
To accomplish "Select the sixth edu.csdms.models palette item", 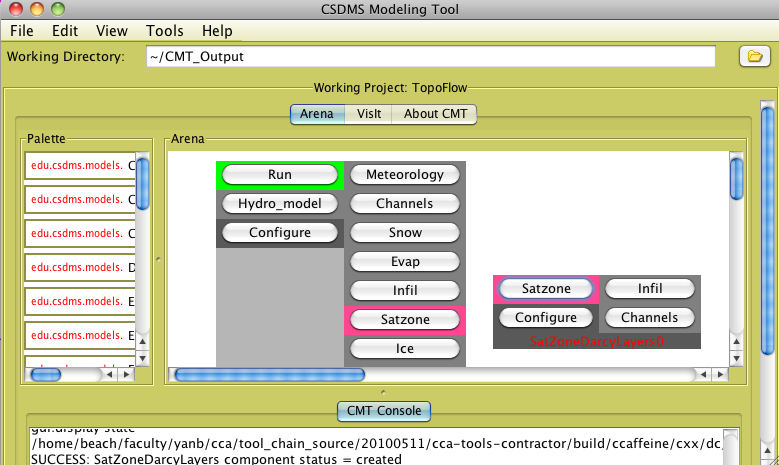I will click(x=80, y=335).
